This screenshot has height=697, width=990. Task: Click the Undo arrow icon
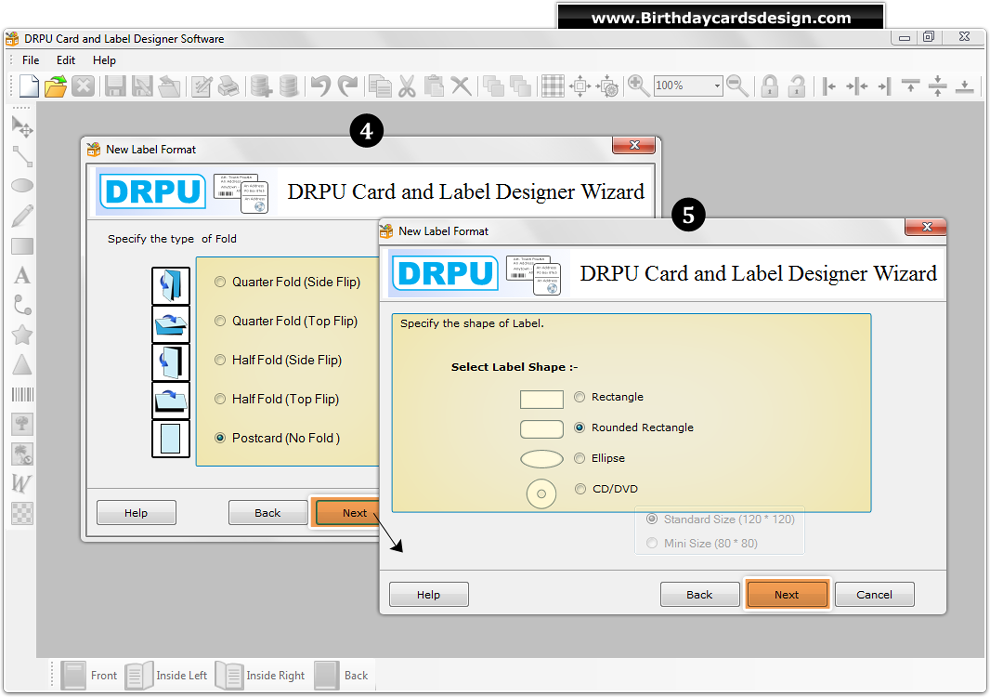click(320, 86)
